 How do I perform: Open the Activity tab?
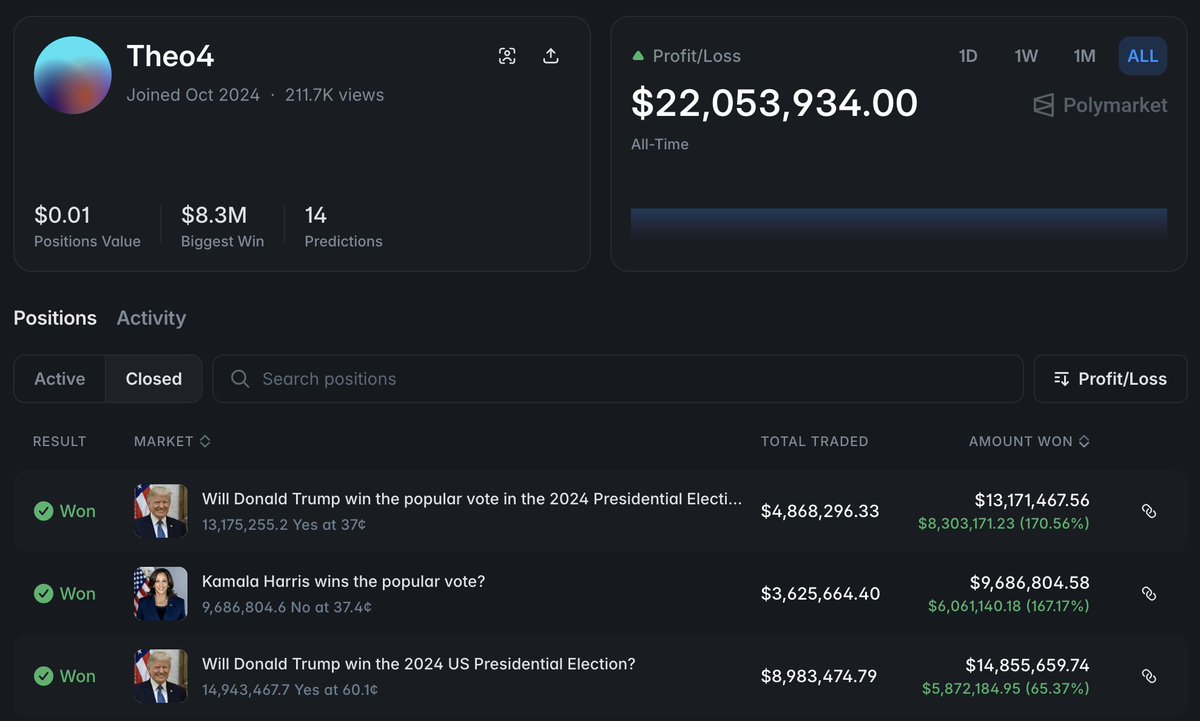(151, 318)
